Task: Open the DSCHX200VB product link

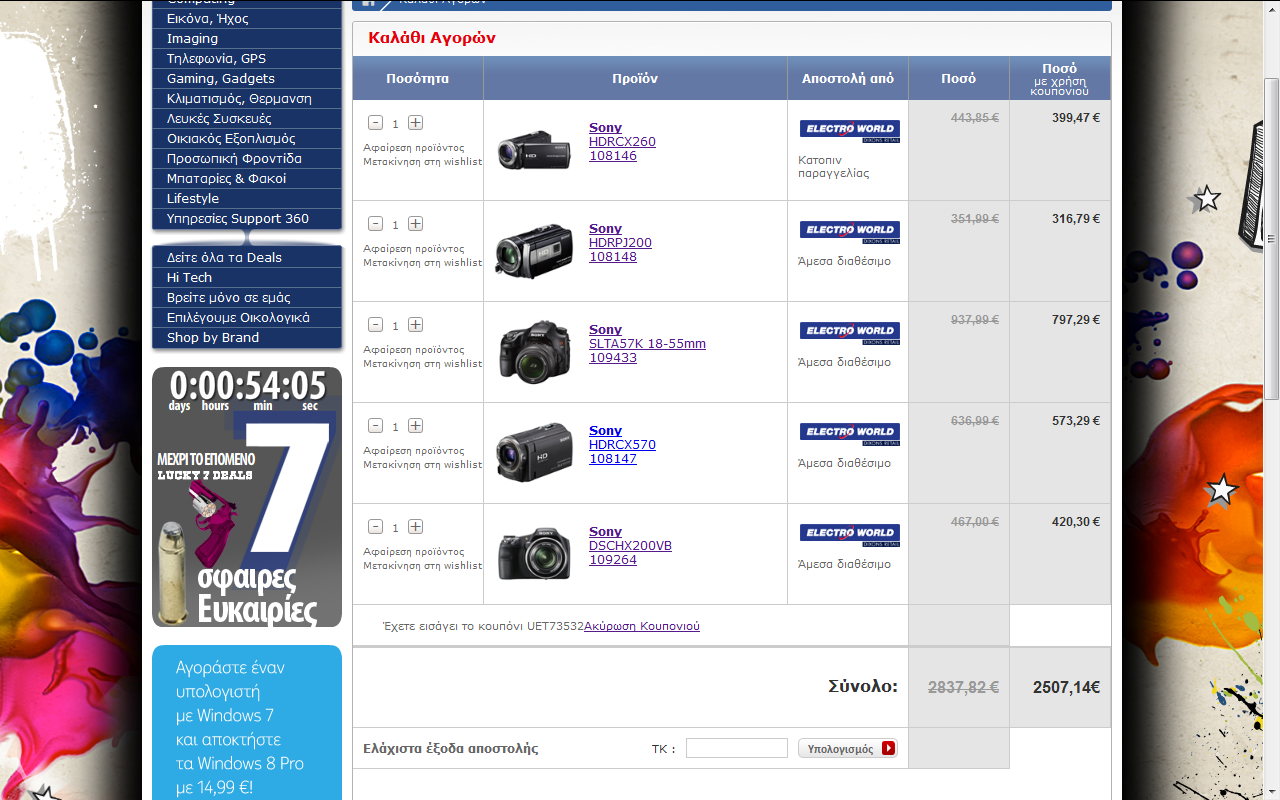Action: (x=630, y=546)
